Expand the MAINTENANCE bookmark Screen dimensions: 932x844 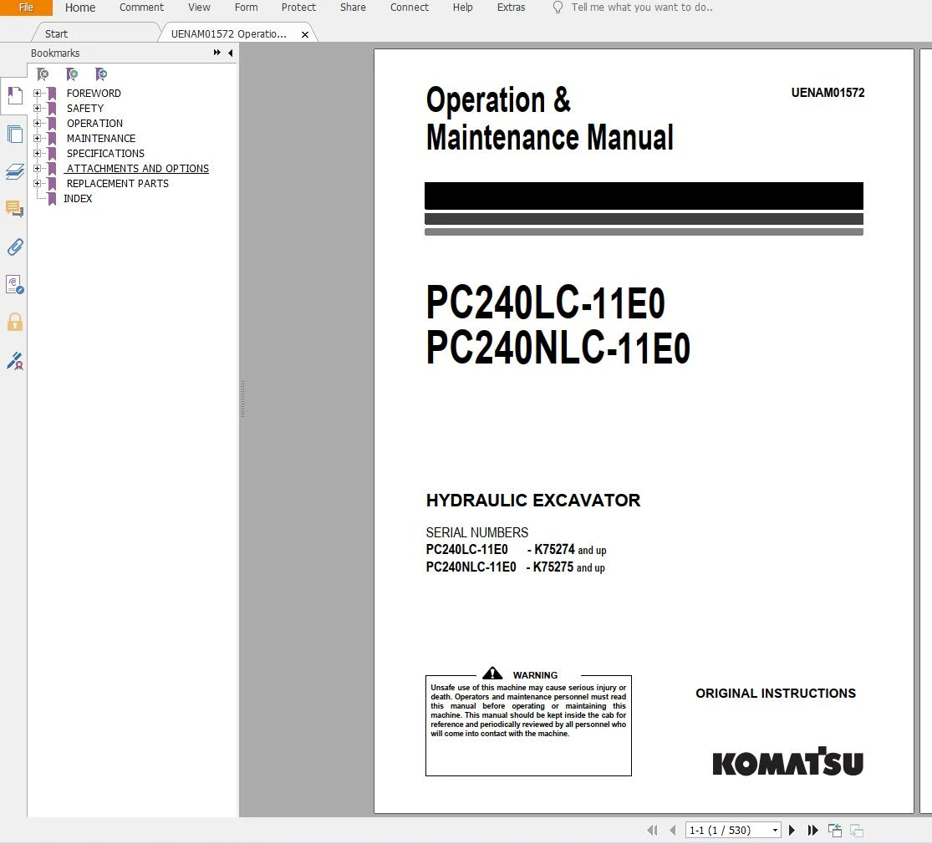[x=37, y=138]
